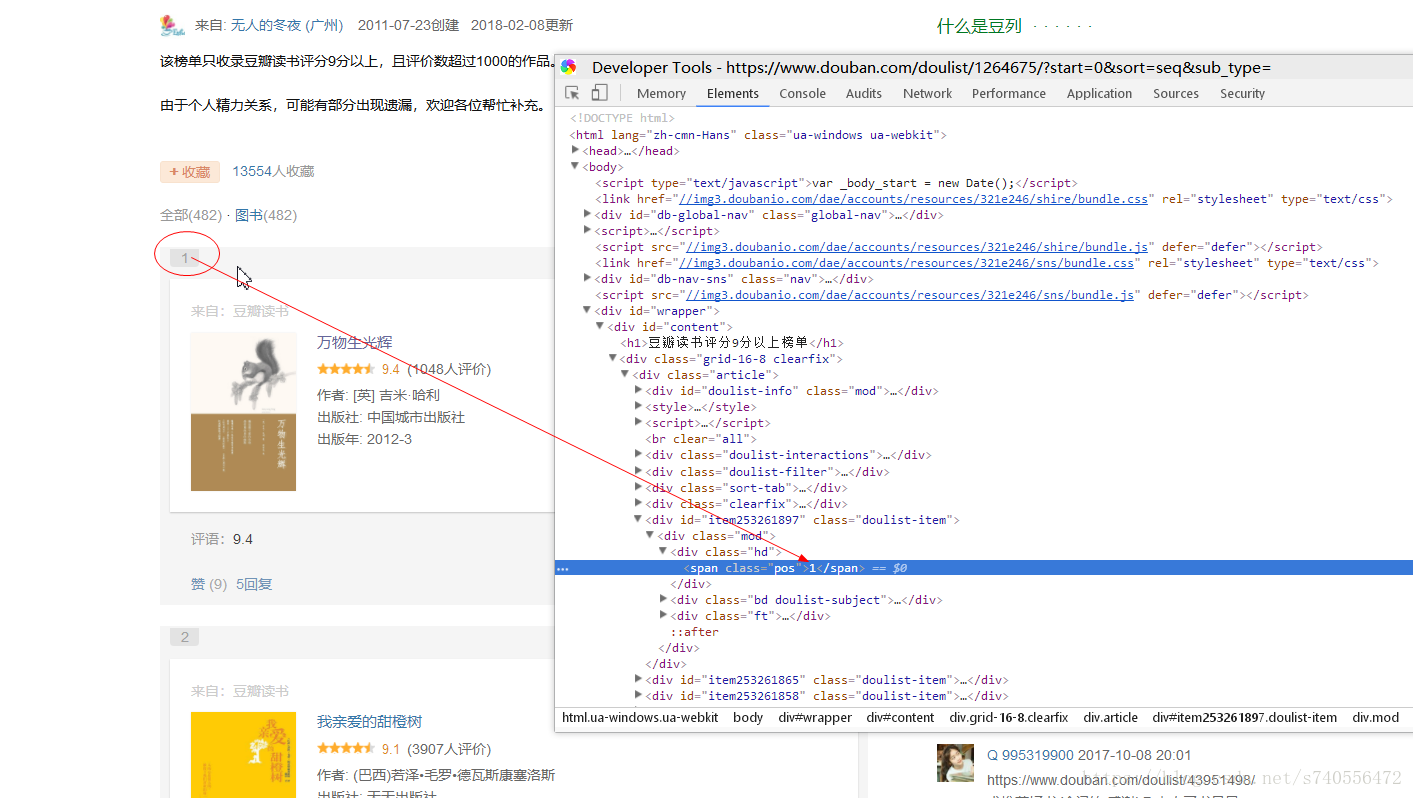Expand the db-global-nav div node

587,214
